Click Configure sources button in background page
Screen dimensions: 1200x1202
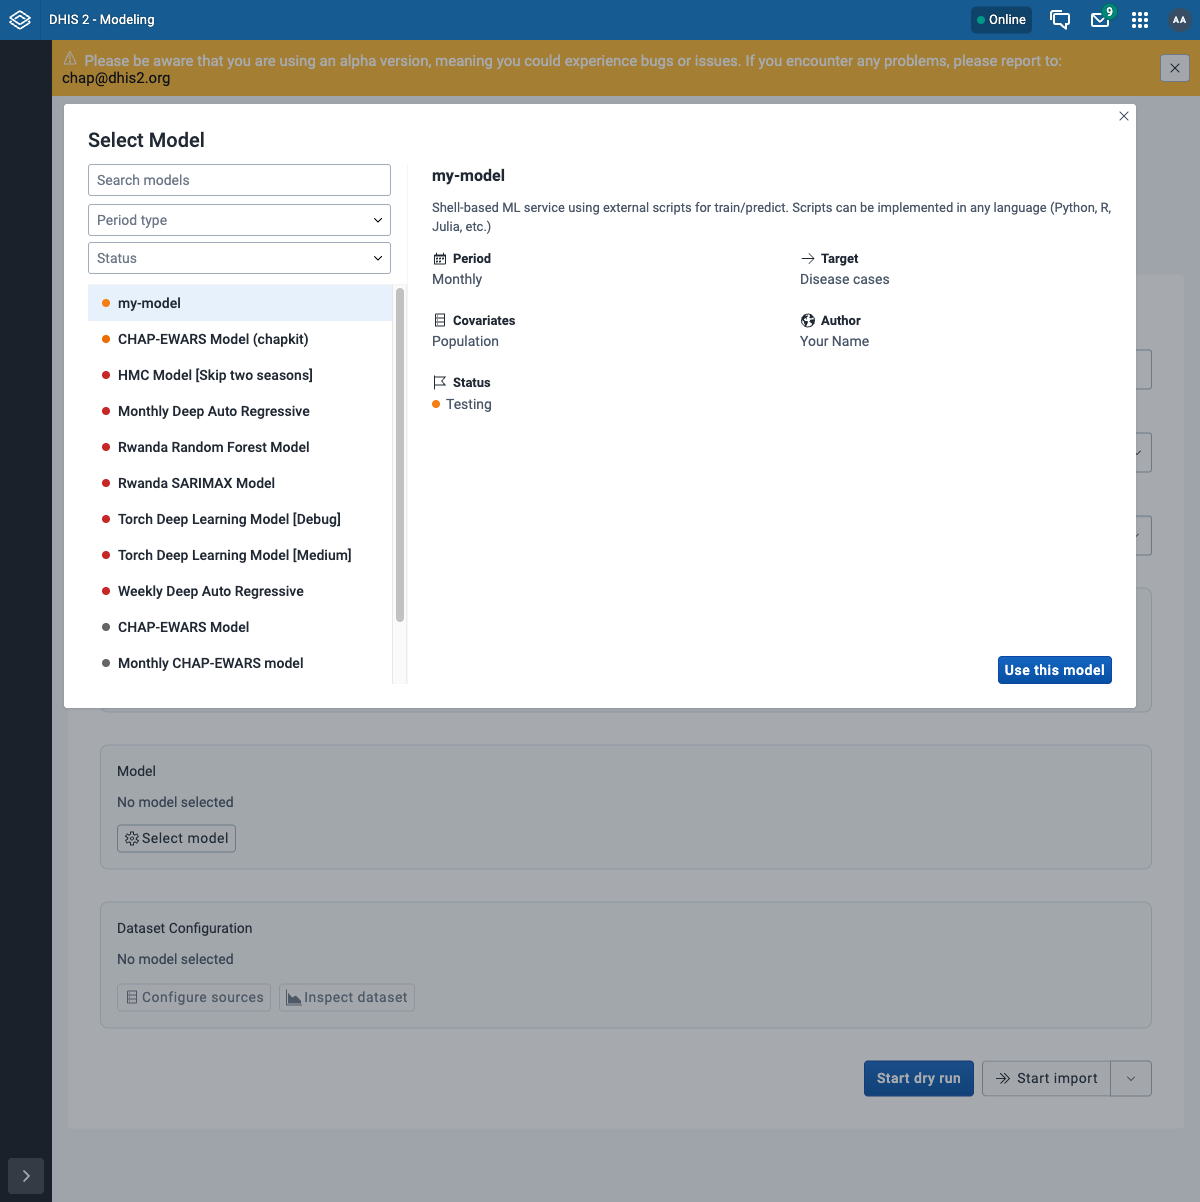(194, 997)
